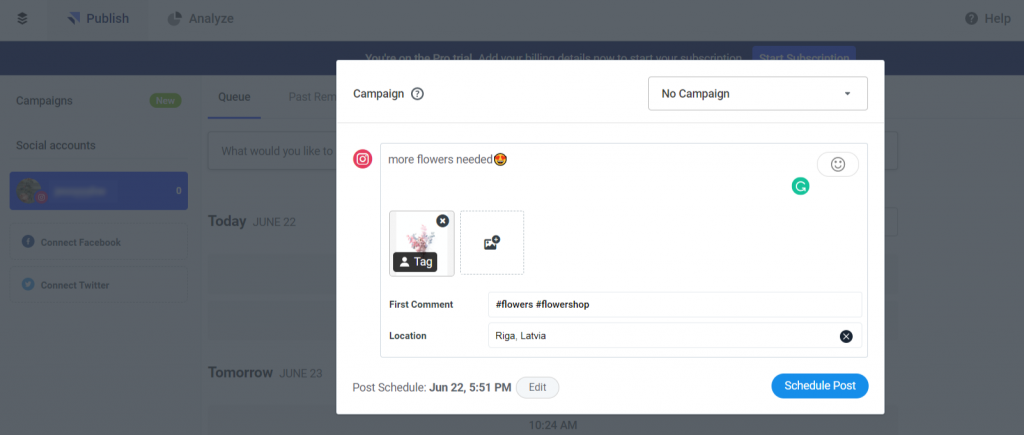Screen dimensions: 1024x435
Task: Click the Instagram icon beside the composer
Action: (362, 159)
